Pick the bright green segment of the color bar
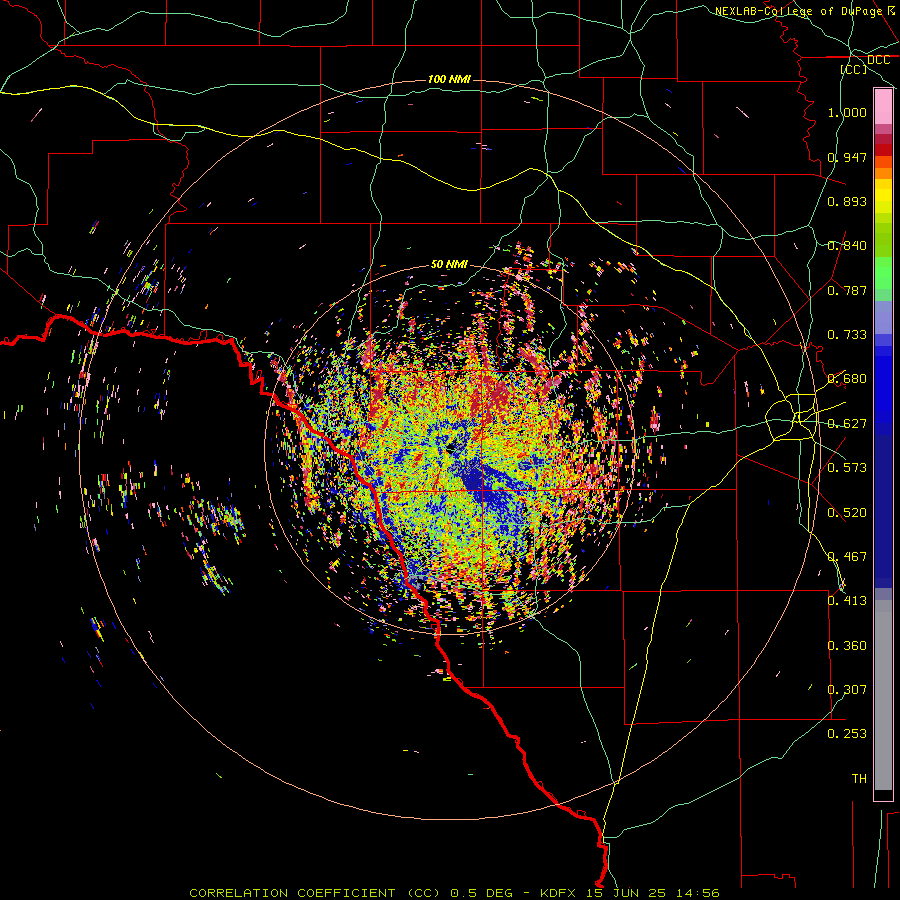The height and width of the screenshot is (900, 900). (883, 273)
